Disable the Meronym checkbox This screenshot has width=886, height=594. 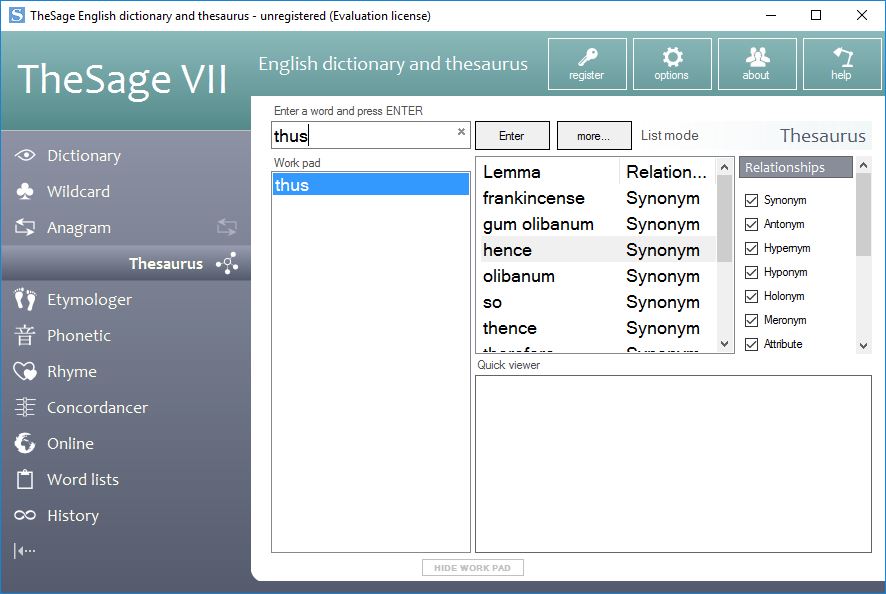click(751, 320)
